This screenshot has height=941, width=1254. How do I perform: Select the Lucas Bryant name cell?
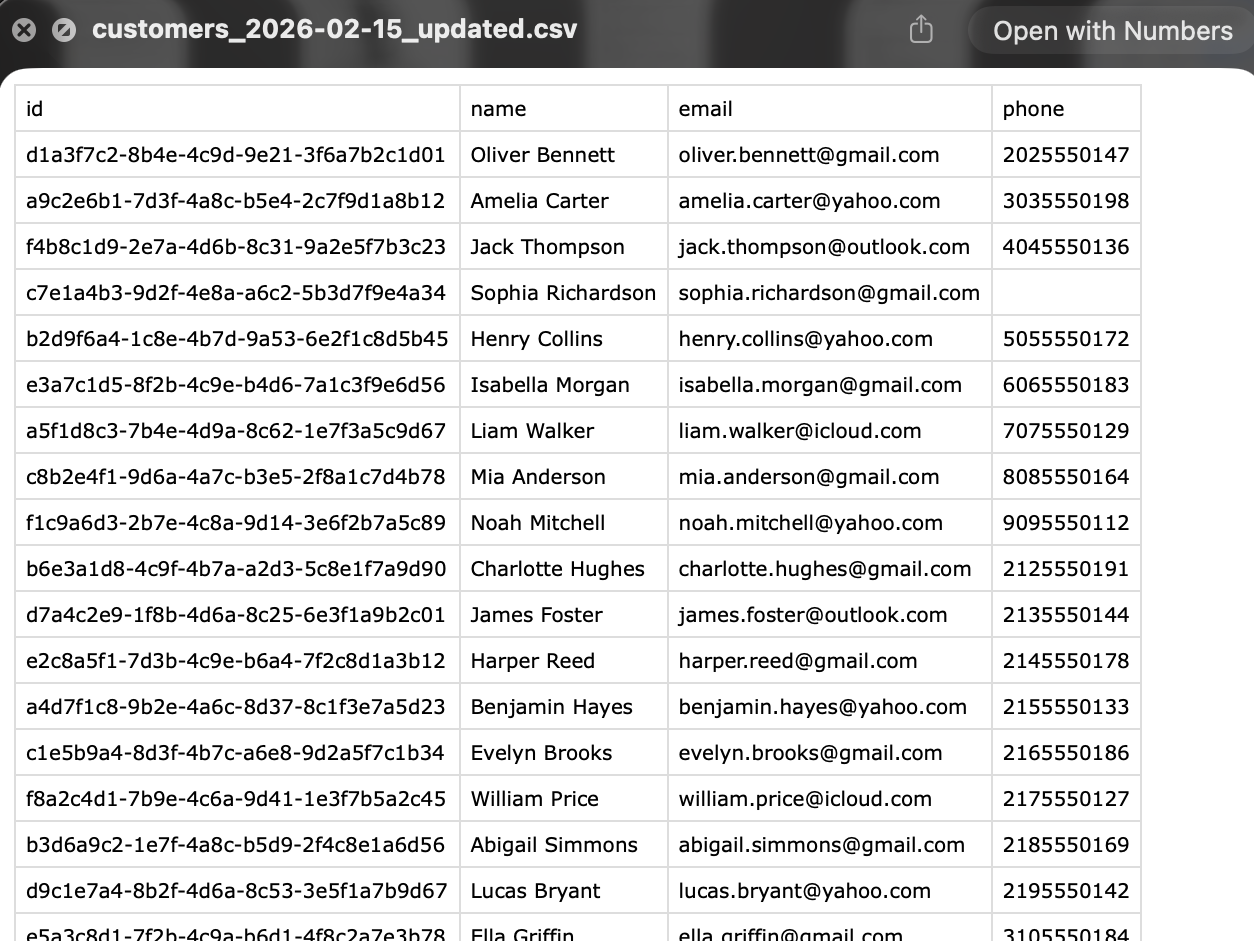click(x=535, y=891)
